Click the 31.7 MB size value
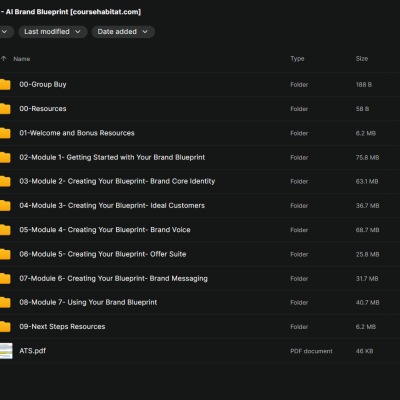400x400 pixels. coord(367,279)
